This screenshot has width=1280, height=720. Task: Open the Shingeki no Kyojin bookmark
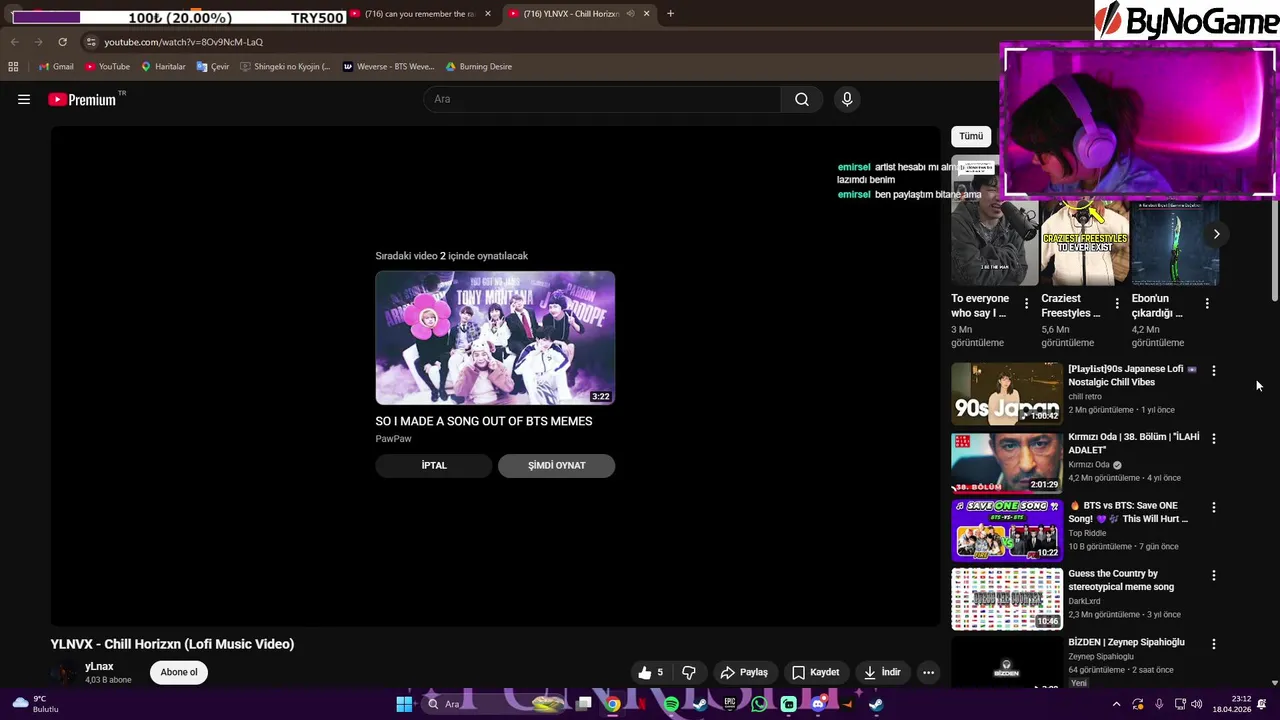click(x=285, y=67)
